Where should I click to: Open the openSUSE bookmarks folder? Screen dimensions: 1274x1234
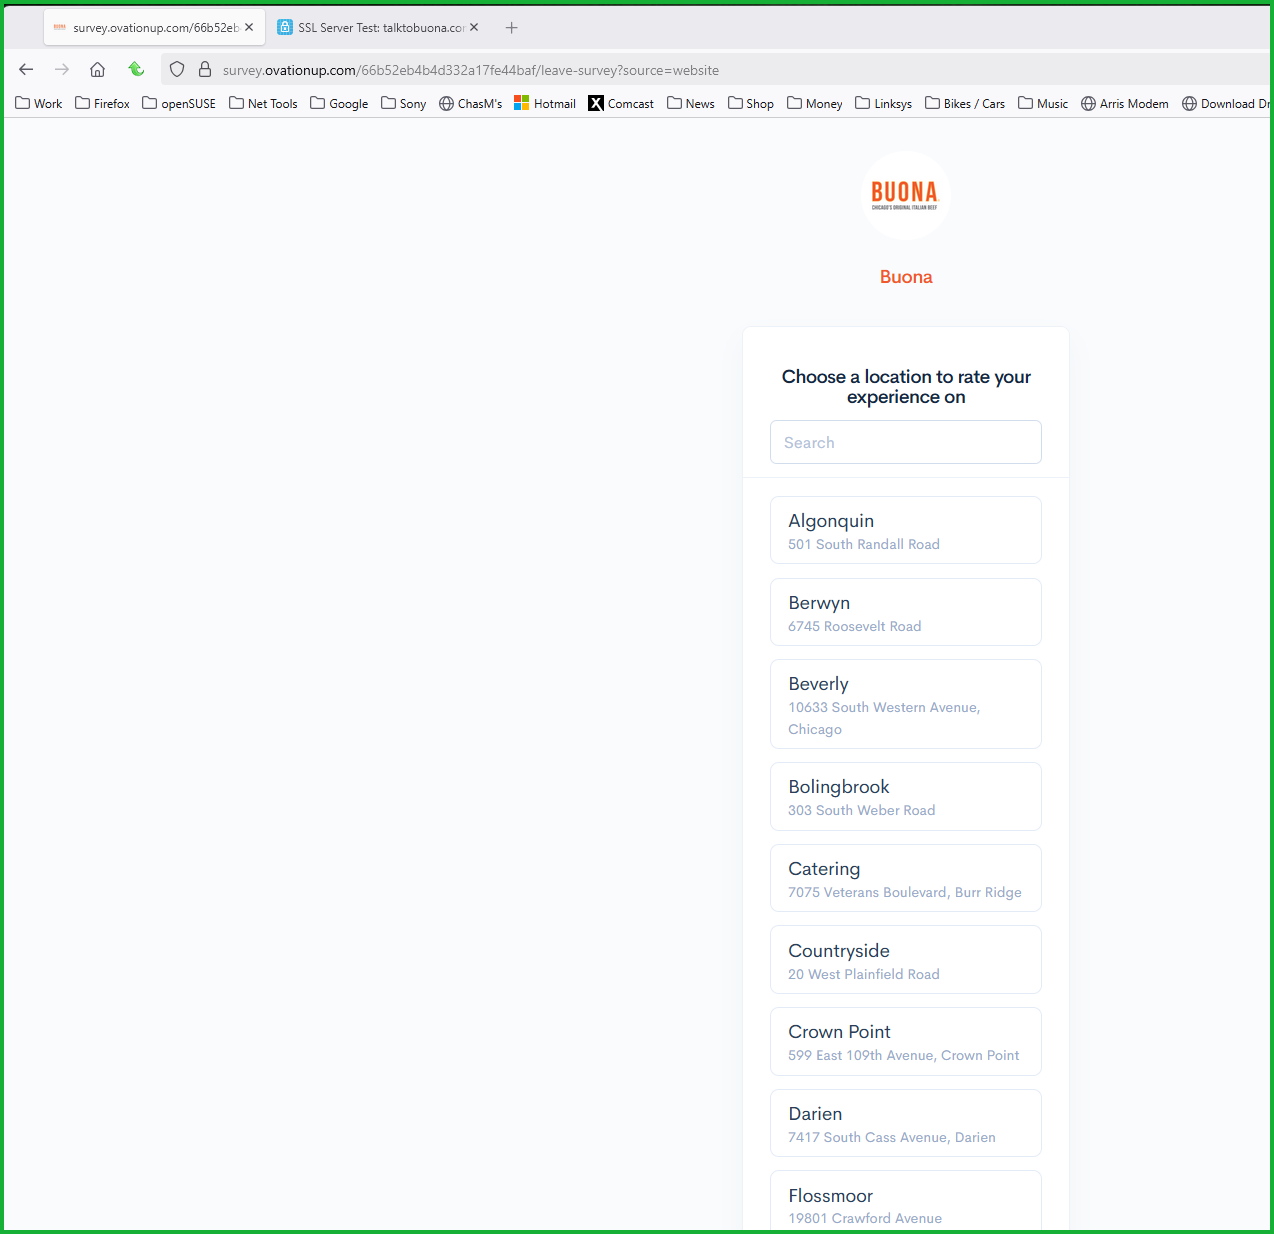point(179,103)
